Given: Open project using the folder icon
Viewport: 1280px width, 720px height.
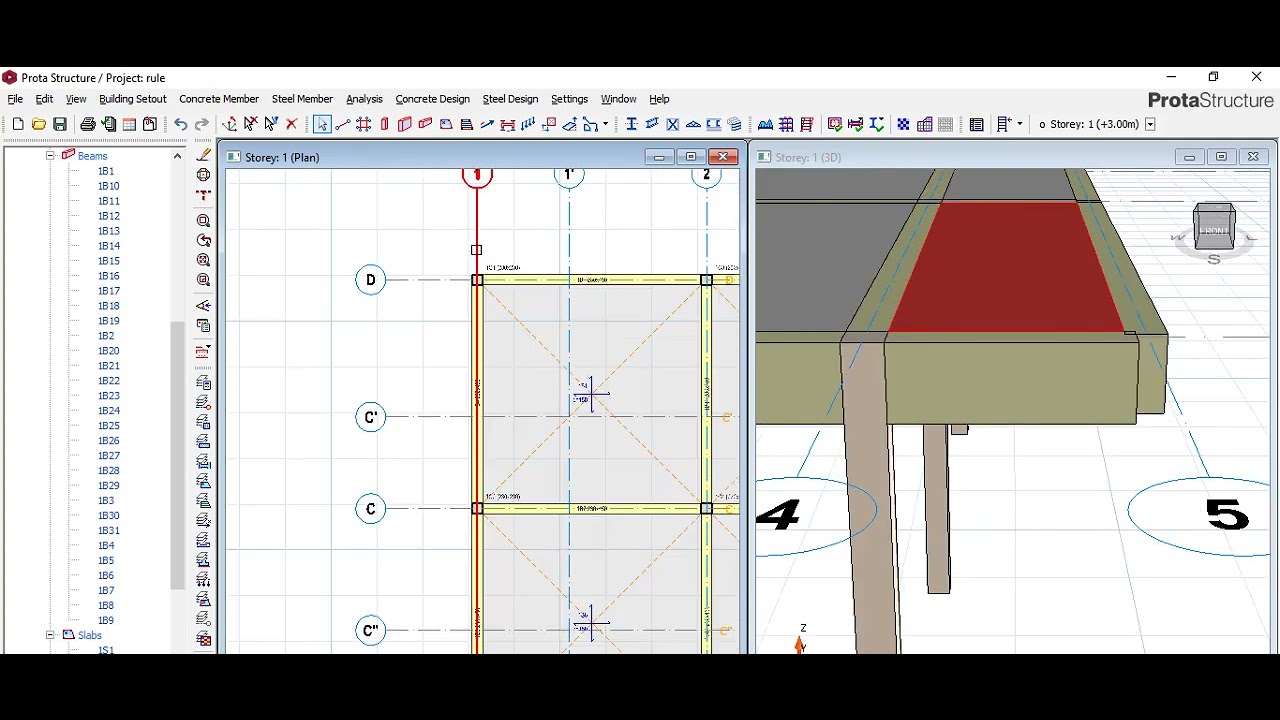Looking at the screenshot, I should click(38, 124).
